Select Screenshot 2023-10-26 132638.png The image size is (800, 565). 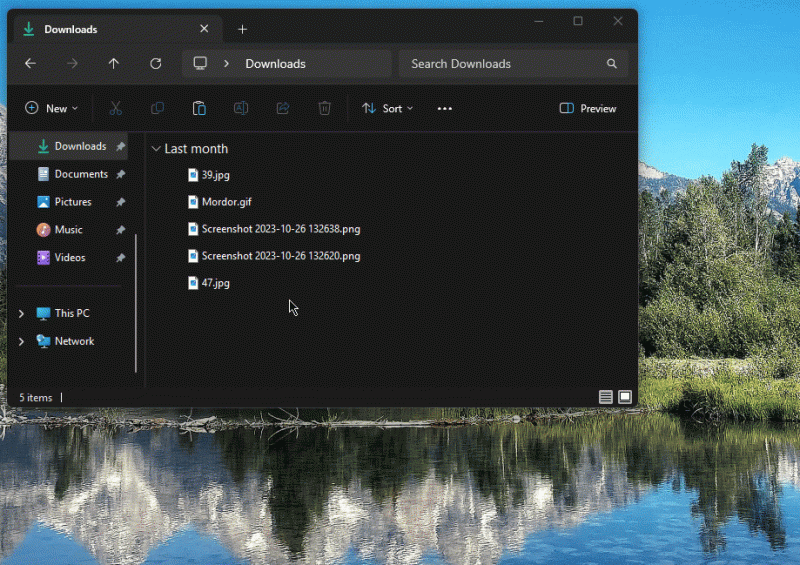[x=274, y=229]
